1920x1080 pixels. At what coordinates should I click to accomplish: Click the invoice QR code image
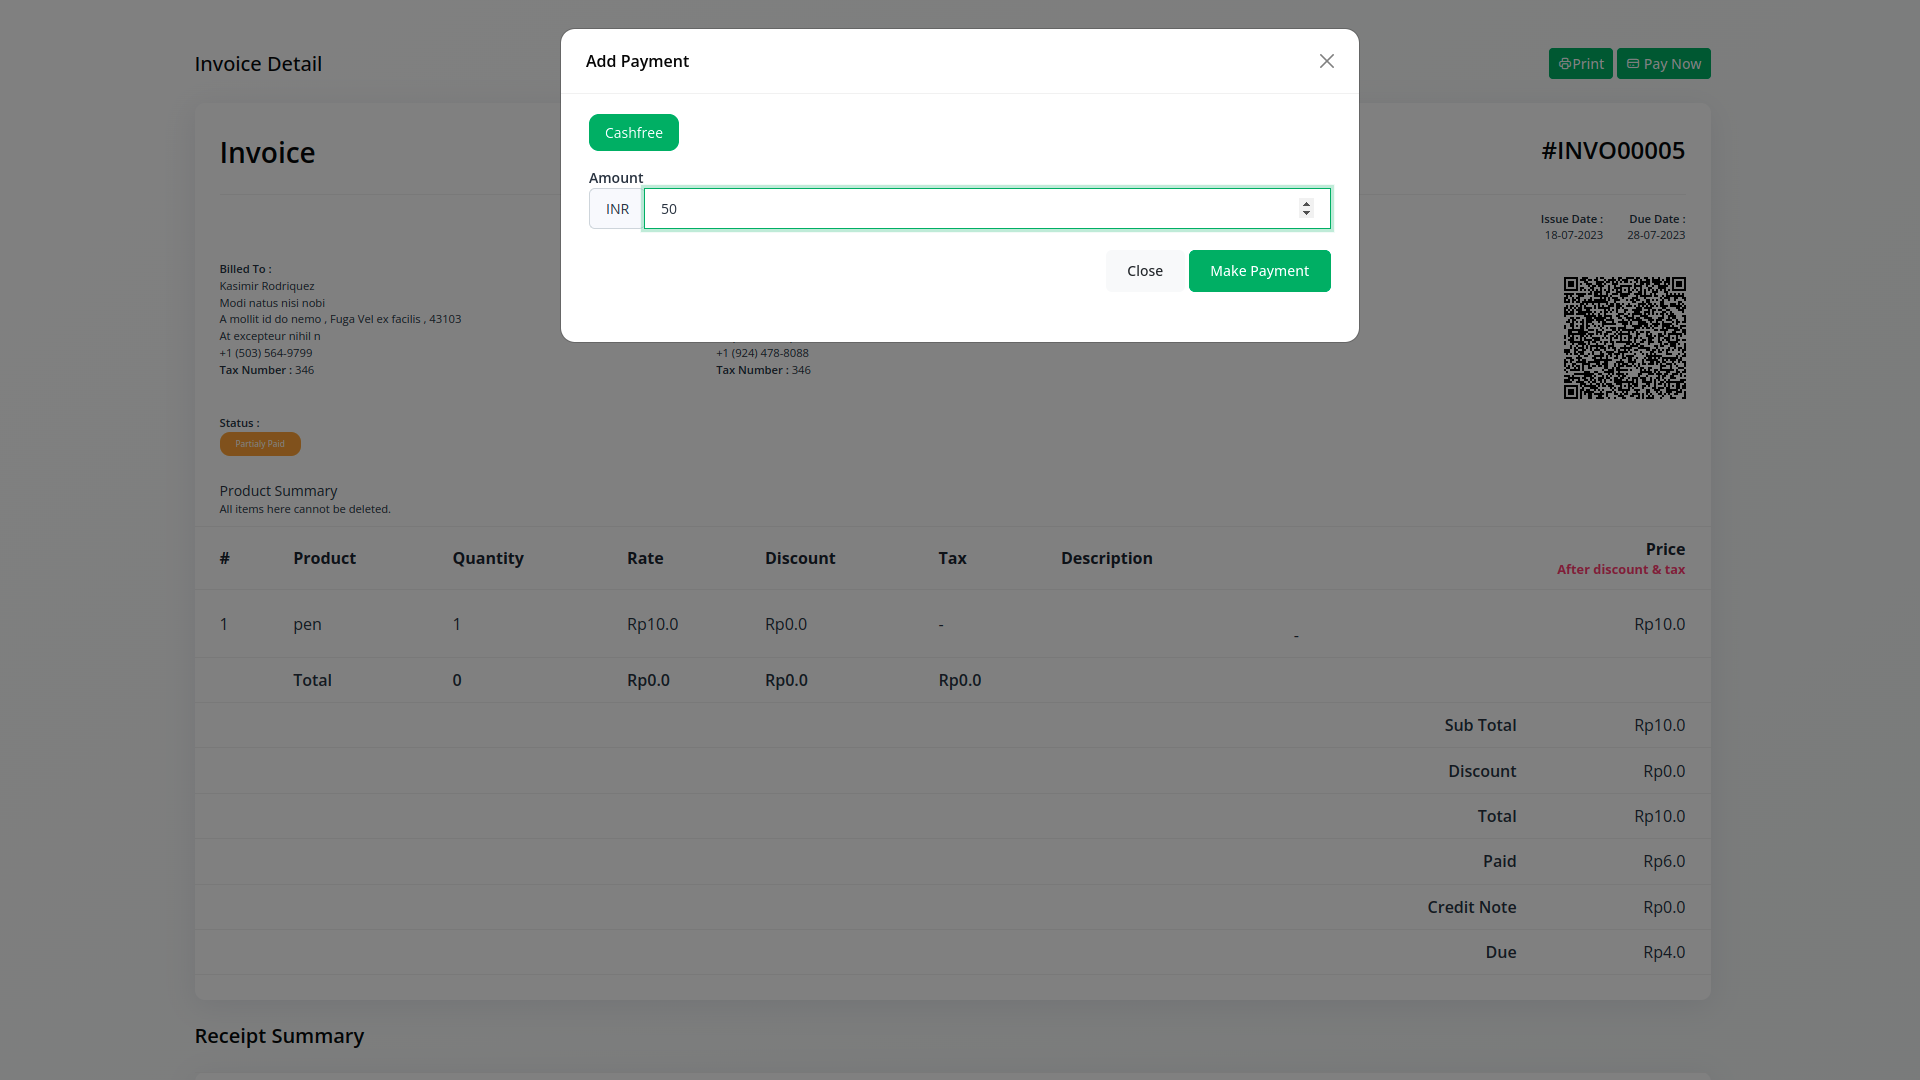[x=1624, y=338]
